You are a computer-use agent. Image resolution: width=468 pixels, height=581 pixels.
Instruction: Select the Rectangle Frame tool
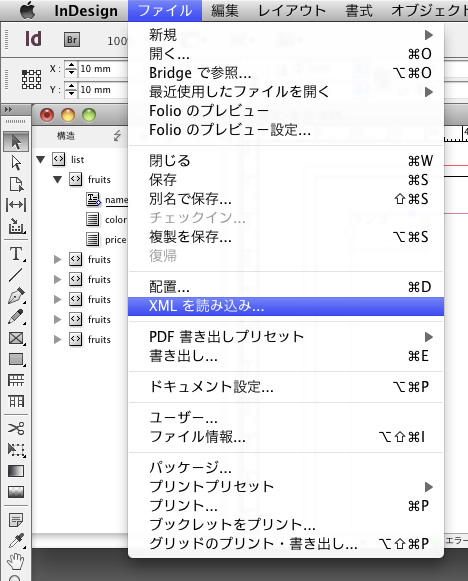[16, 338]
